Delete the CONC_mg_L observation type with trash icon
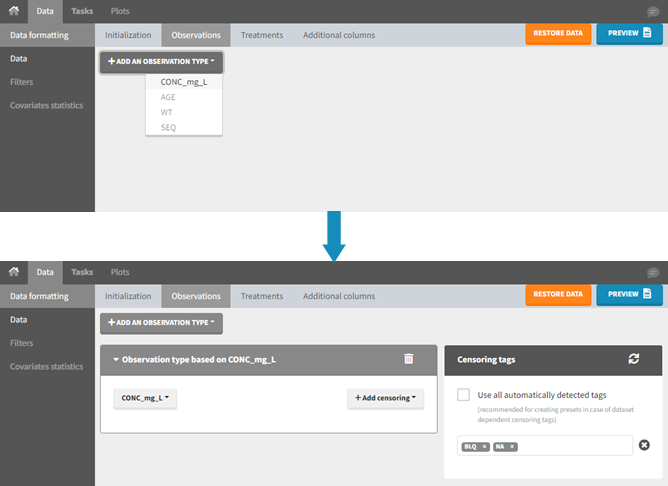Viewport: 668px width, 486px height. [x=408, y=359]
